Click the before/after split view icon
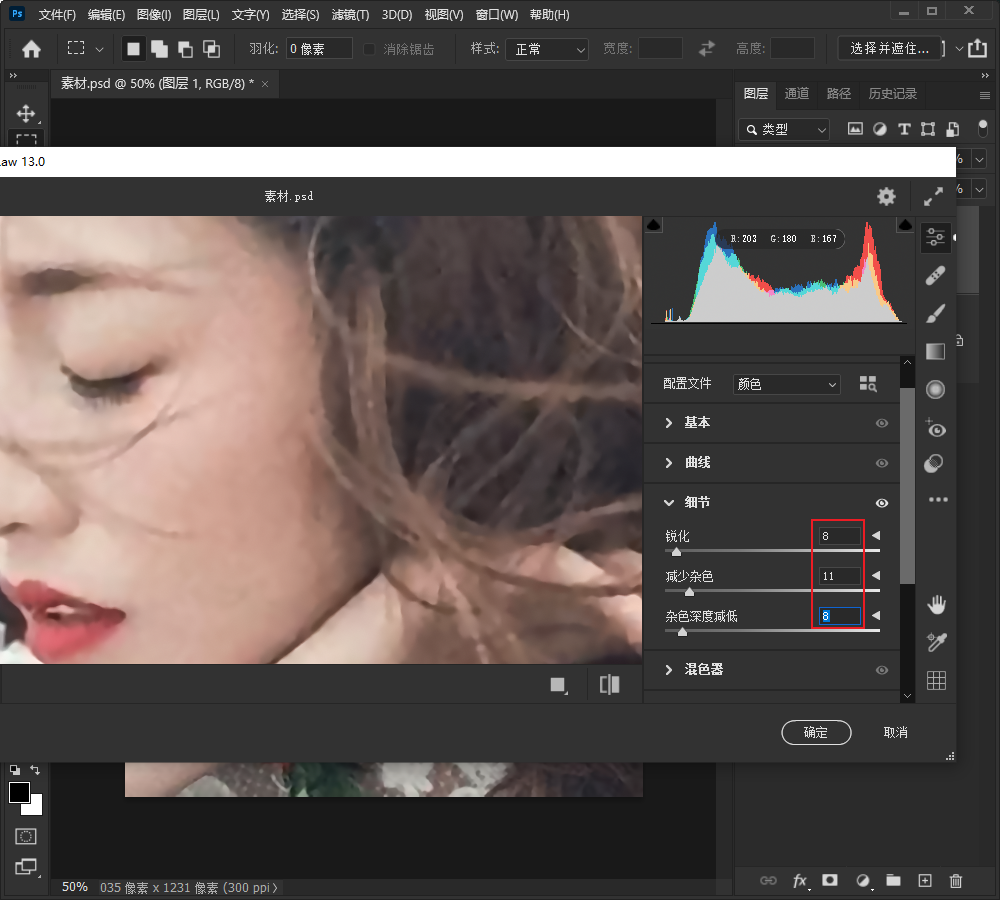Screen dimensions: 1000x900 (610, 684)
